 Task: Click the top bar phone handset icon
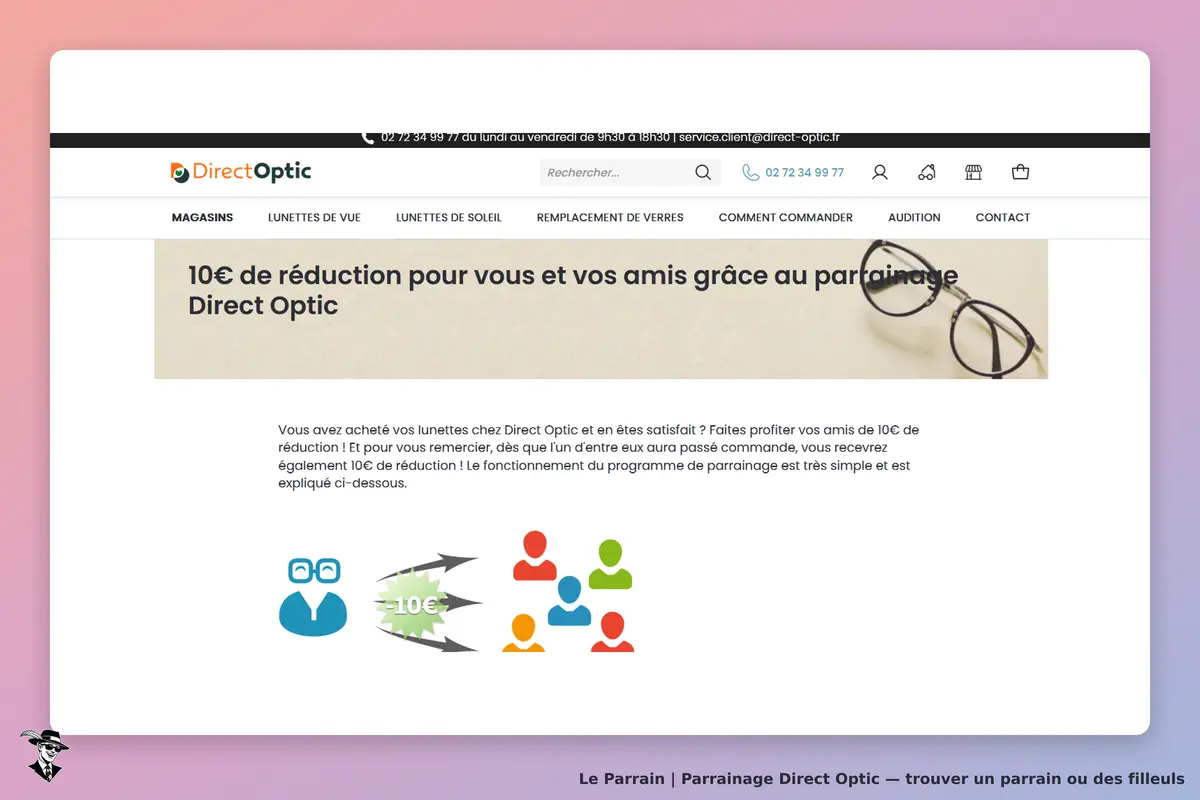coord(368,138)
